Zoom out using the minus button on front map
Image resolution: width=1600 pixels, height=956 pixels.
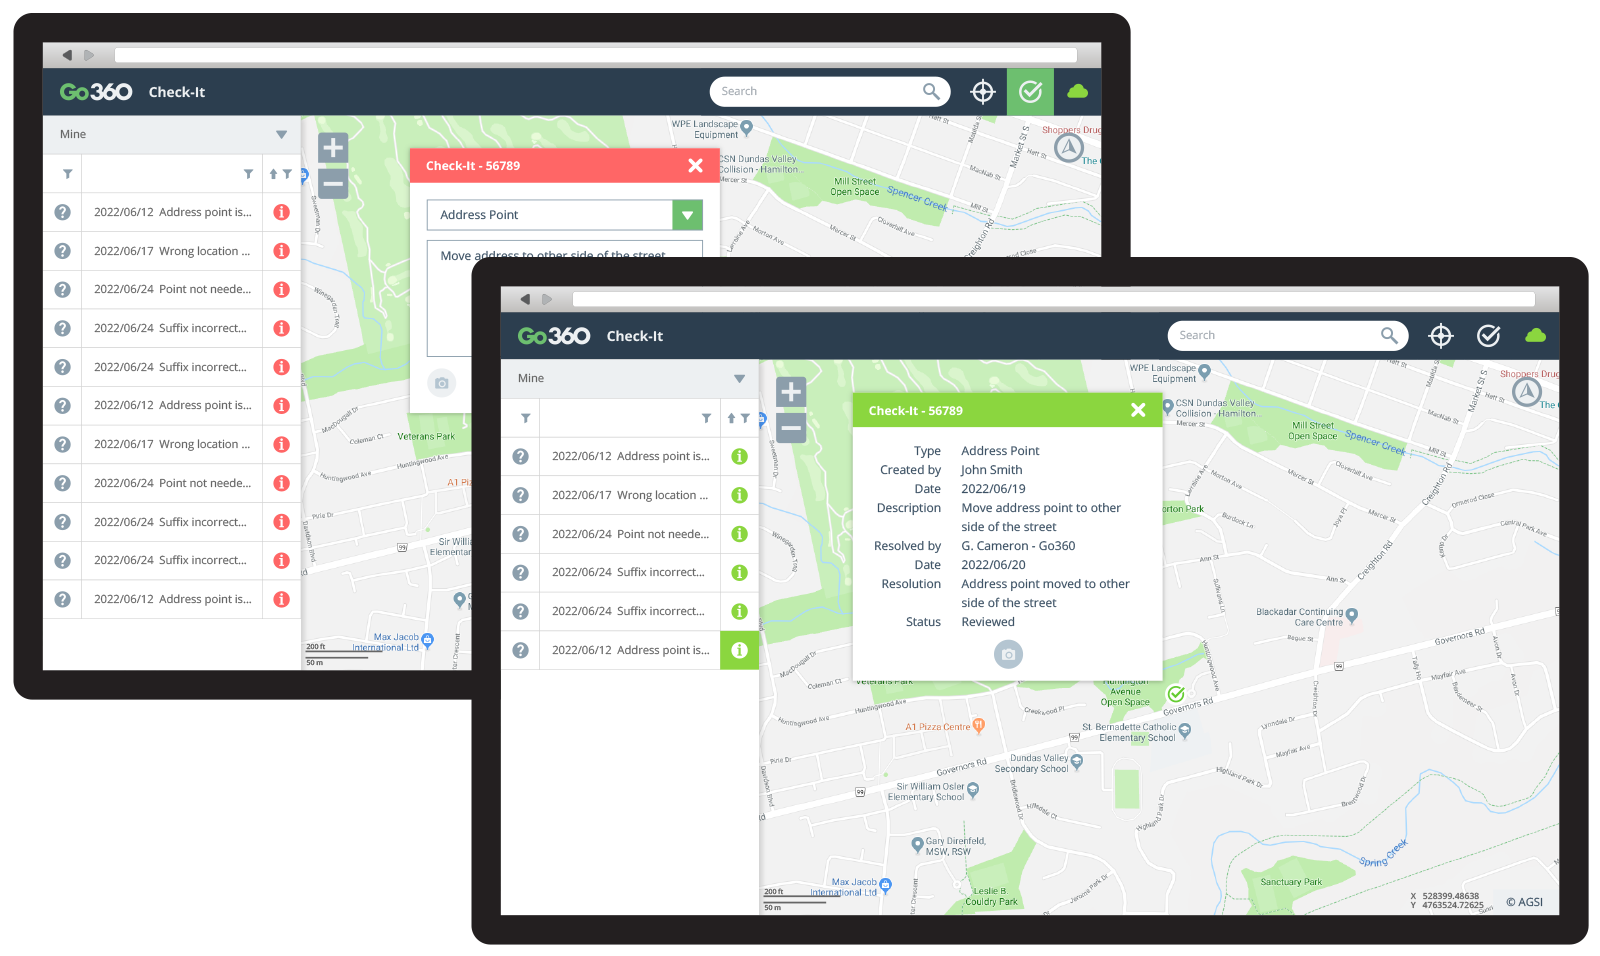pyautogui.click(x=791, y=428)
